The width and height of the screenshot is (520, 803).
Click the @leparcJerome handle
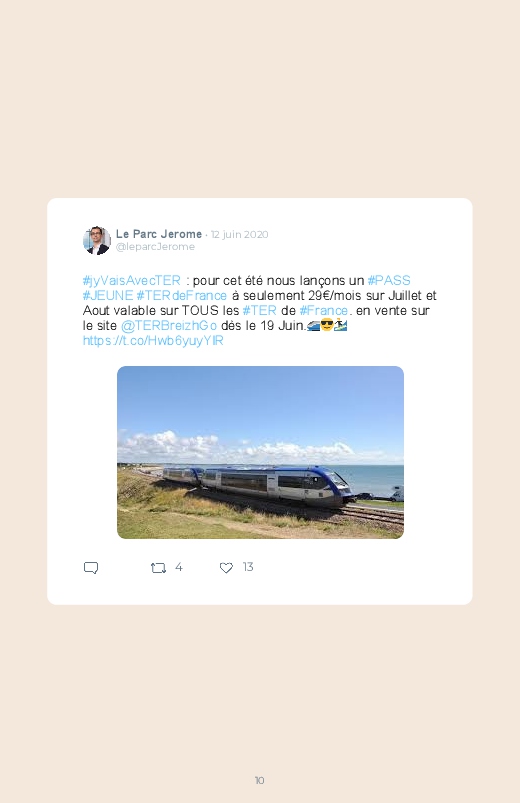(x=155, y=247)
